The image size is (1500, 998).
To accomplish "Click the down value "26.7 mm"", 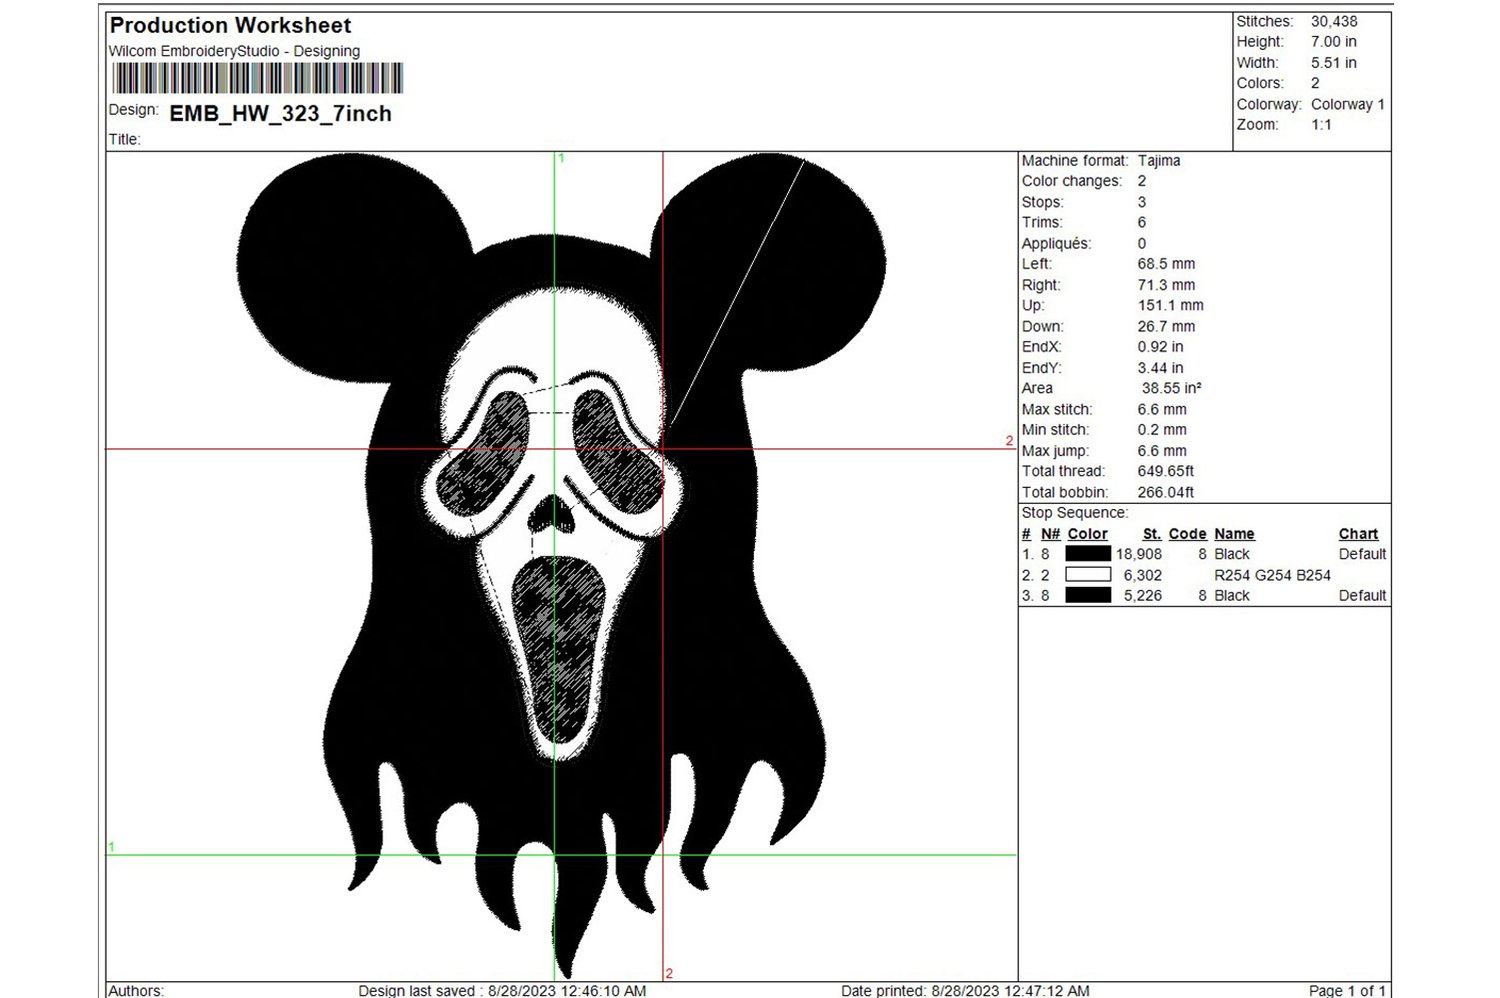I will click(x=1166, y=326).
